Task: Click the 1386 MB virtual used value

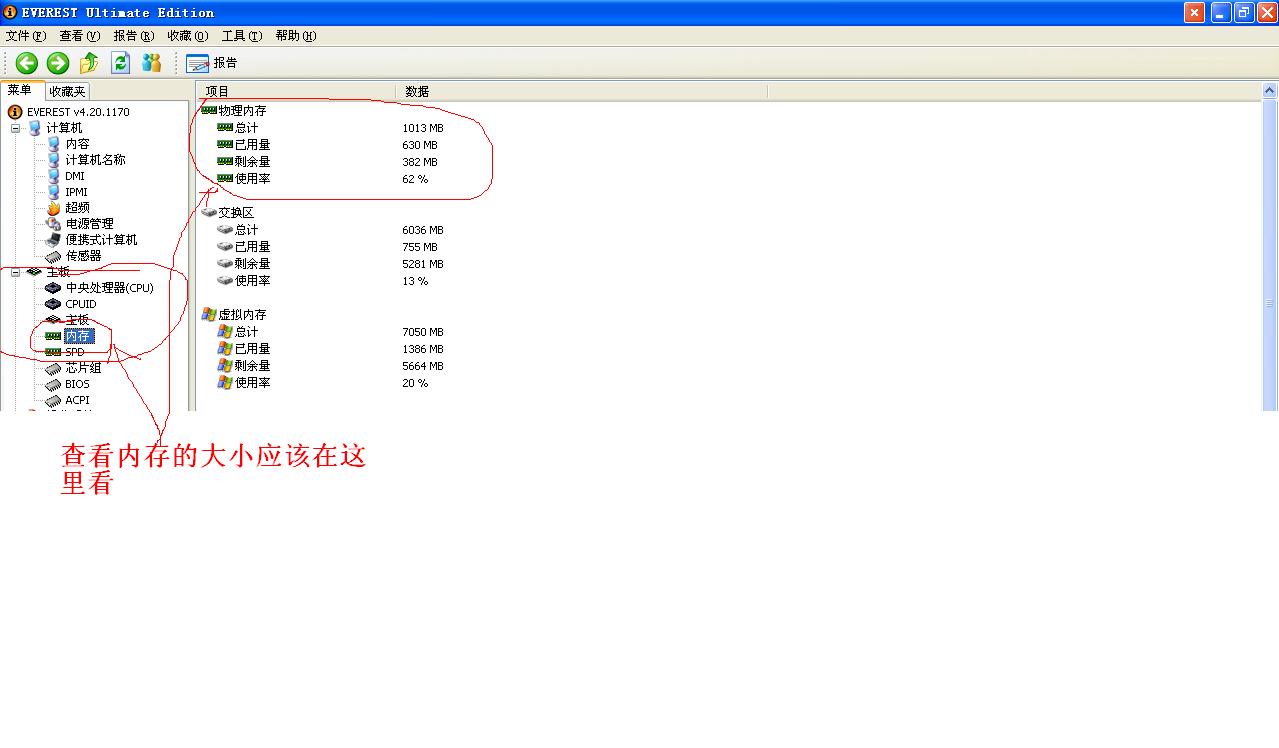Action: pyautogui.click(x=423, y=349)
